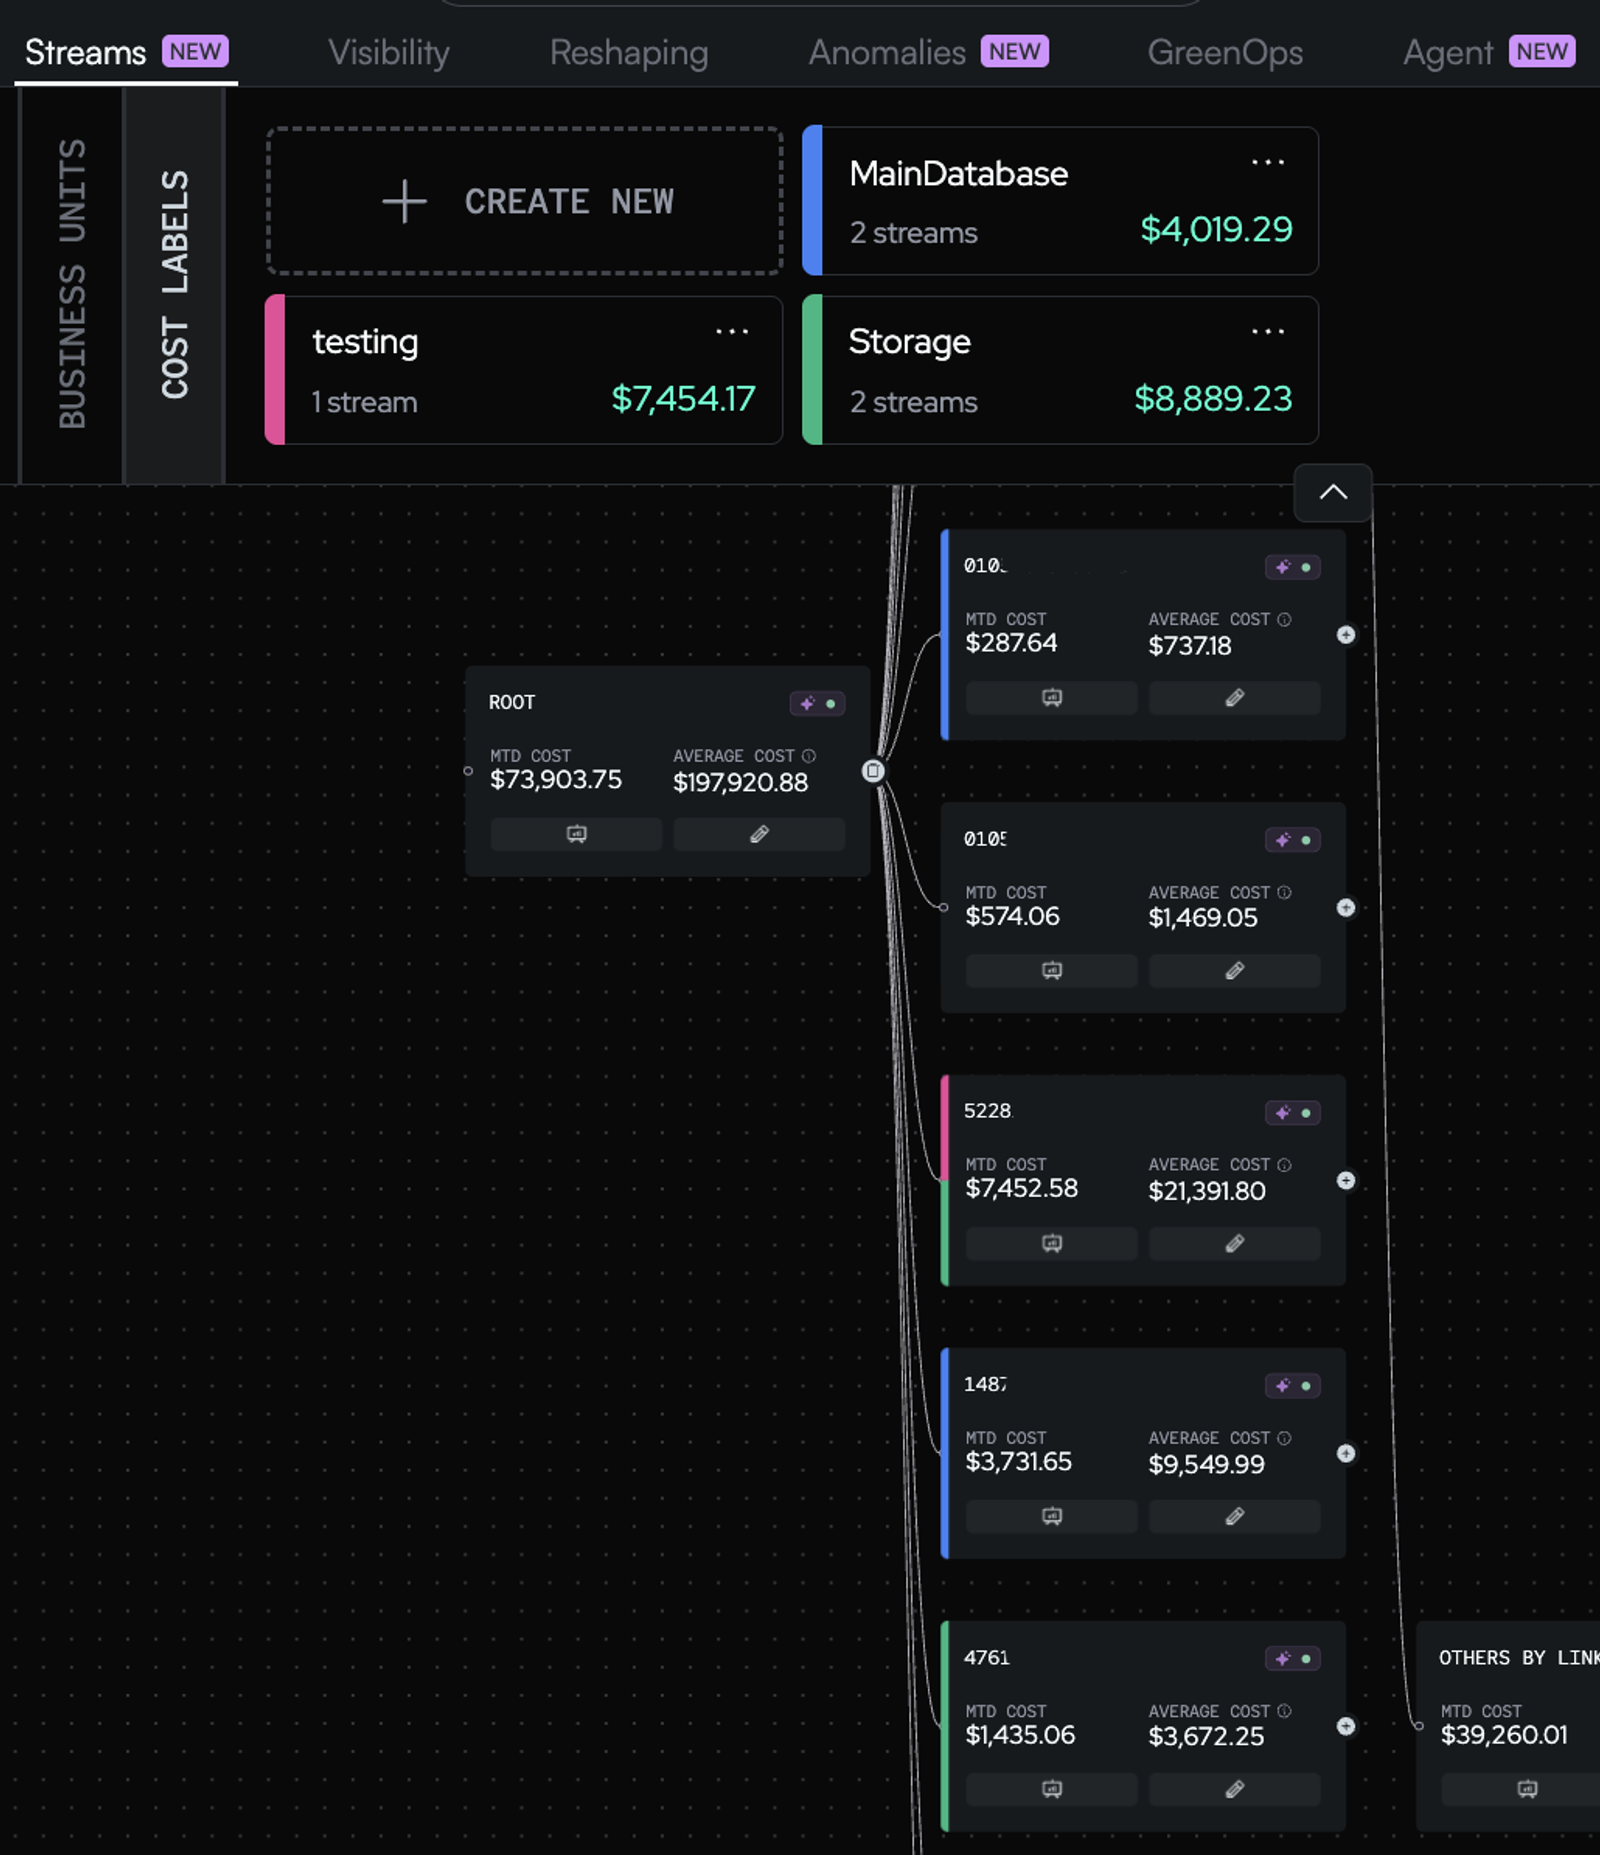This screenshot has height=1855, width=1600.
Task: Click info icon next to $9,549.99 average cost
Action: point(1285,1438)
